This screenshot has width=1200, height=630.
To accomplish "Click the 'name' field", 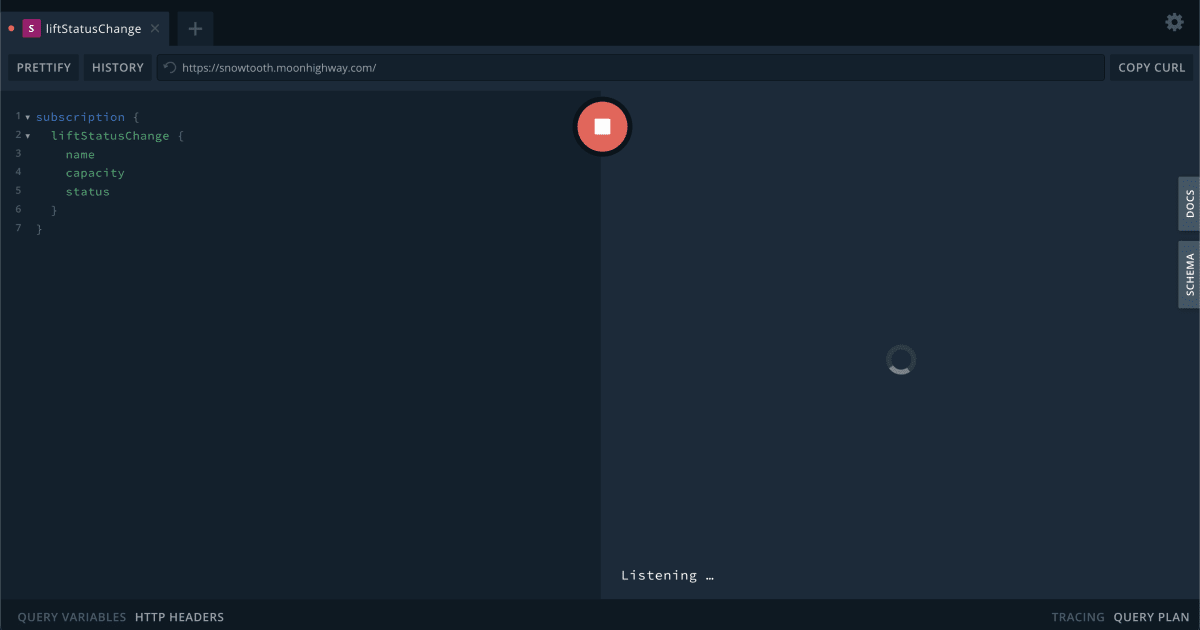I will (80, 155).
